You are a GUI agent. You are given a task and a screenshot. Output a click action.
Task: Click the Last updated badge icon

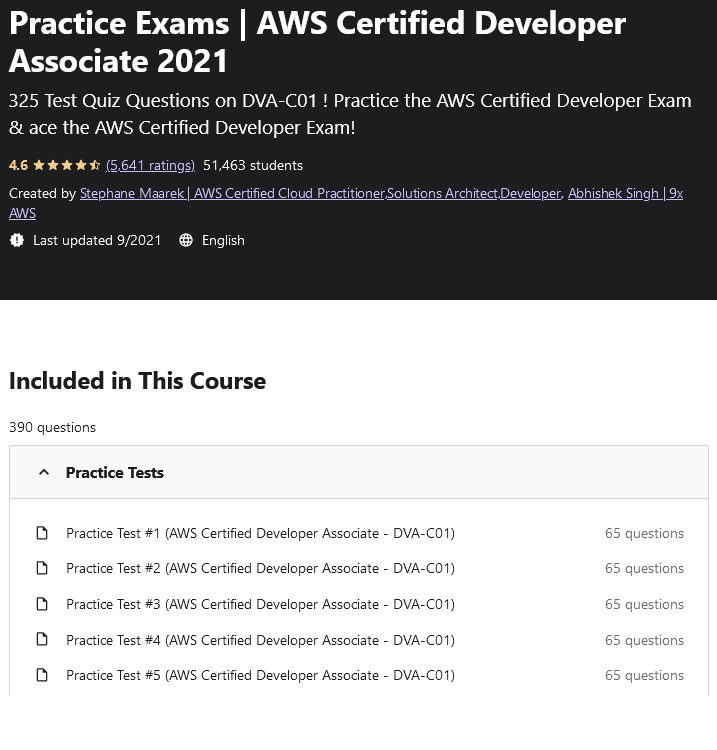coord(16,240)
